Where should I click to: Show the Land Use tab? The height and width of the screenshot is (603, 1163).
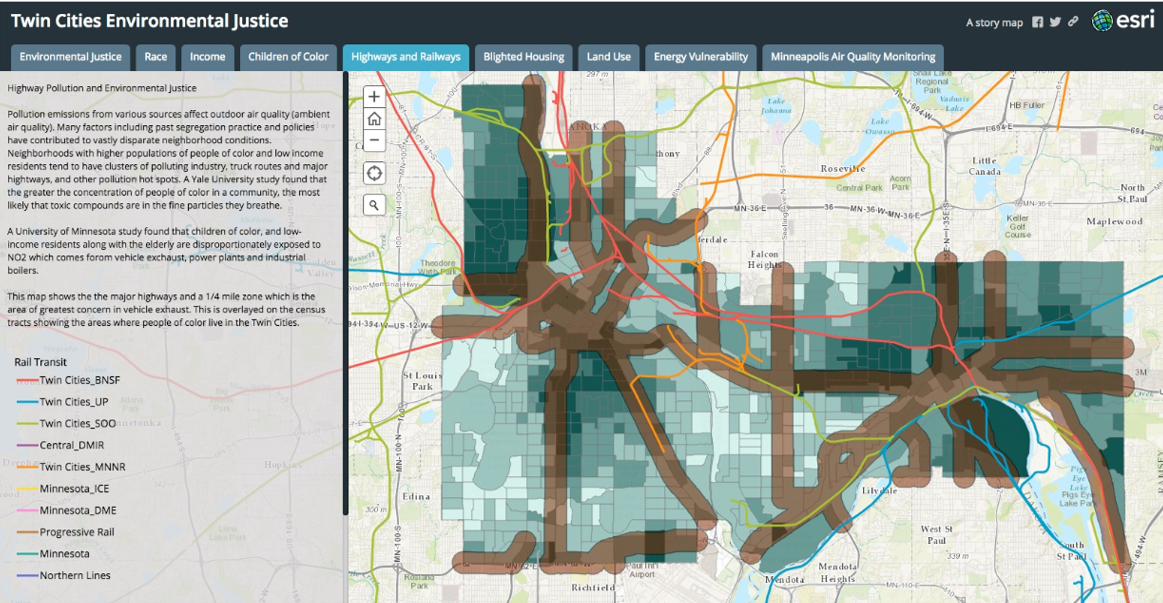point(609,57)
